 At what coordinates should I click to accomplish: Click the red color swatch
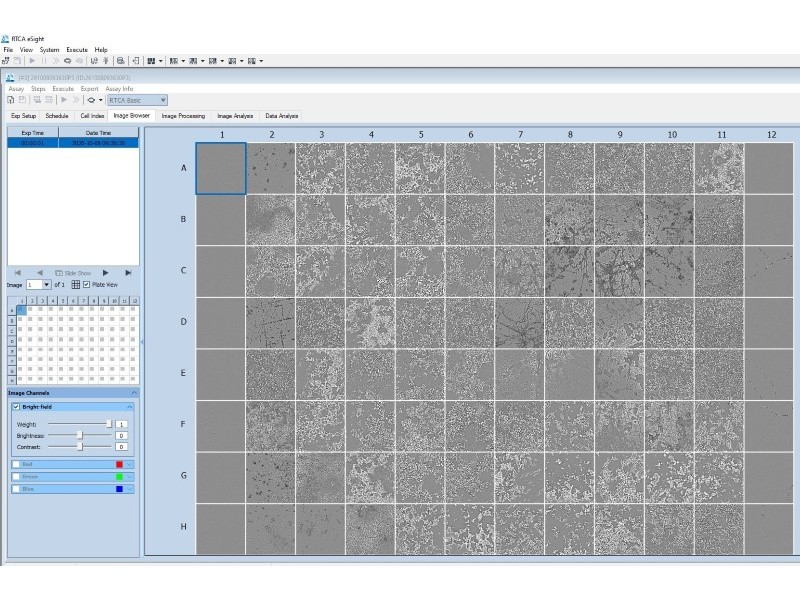[119, 464]
